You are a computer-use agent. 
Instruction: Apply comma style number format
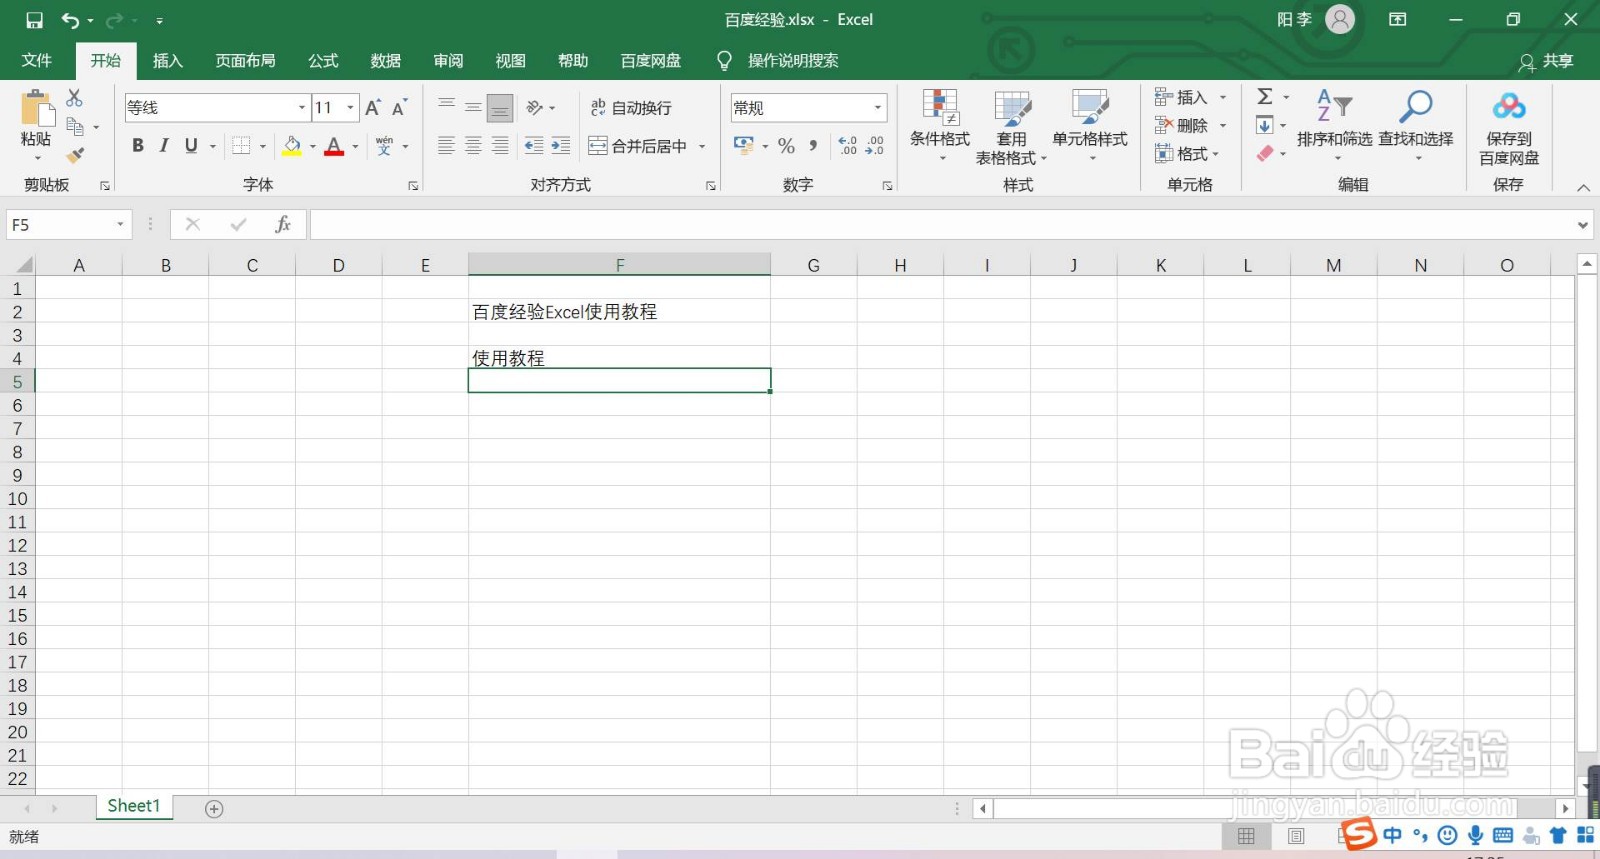tap(814, 146)
